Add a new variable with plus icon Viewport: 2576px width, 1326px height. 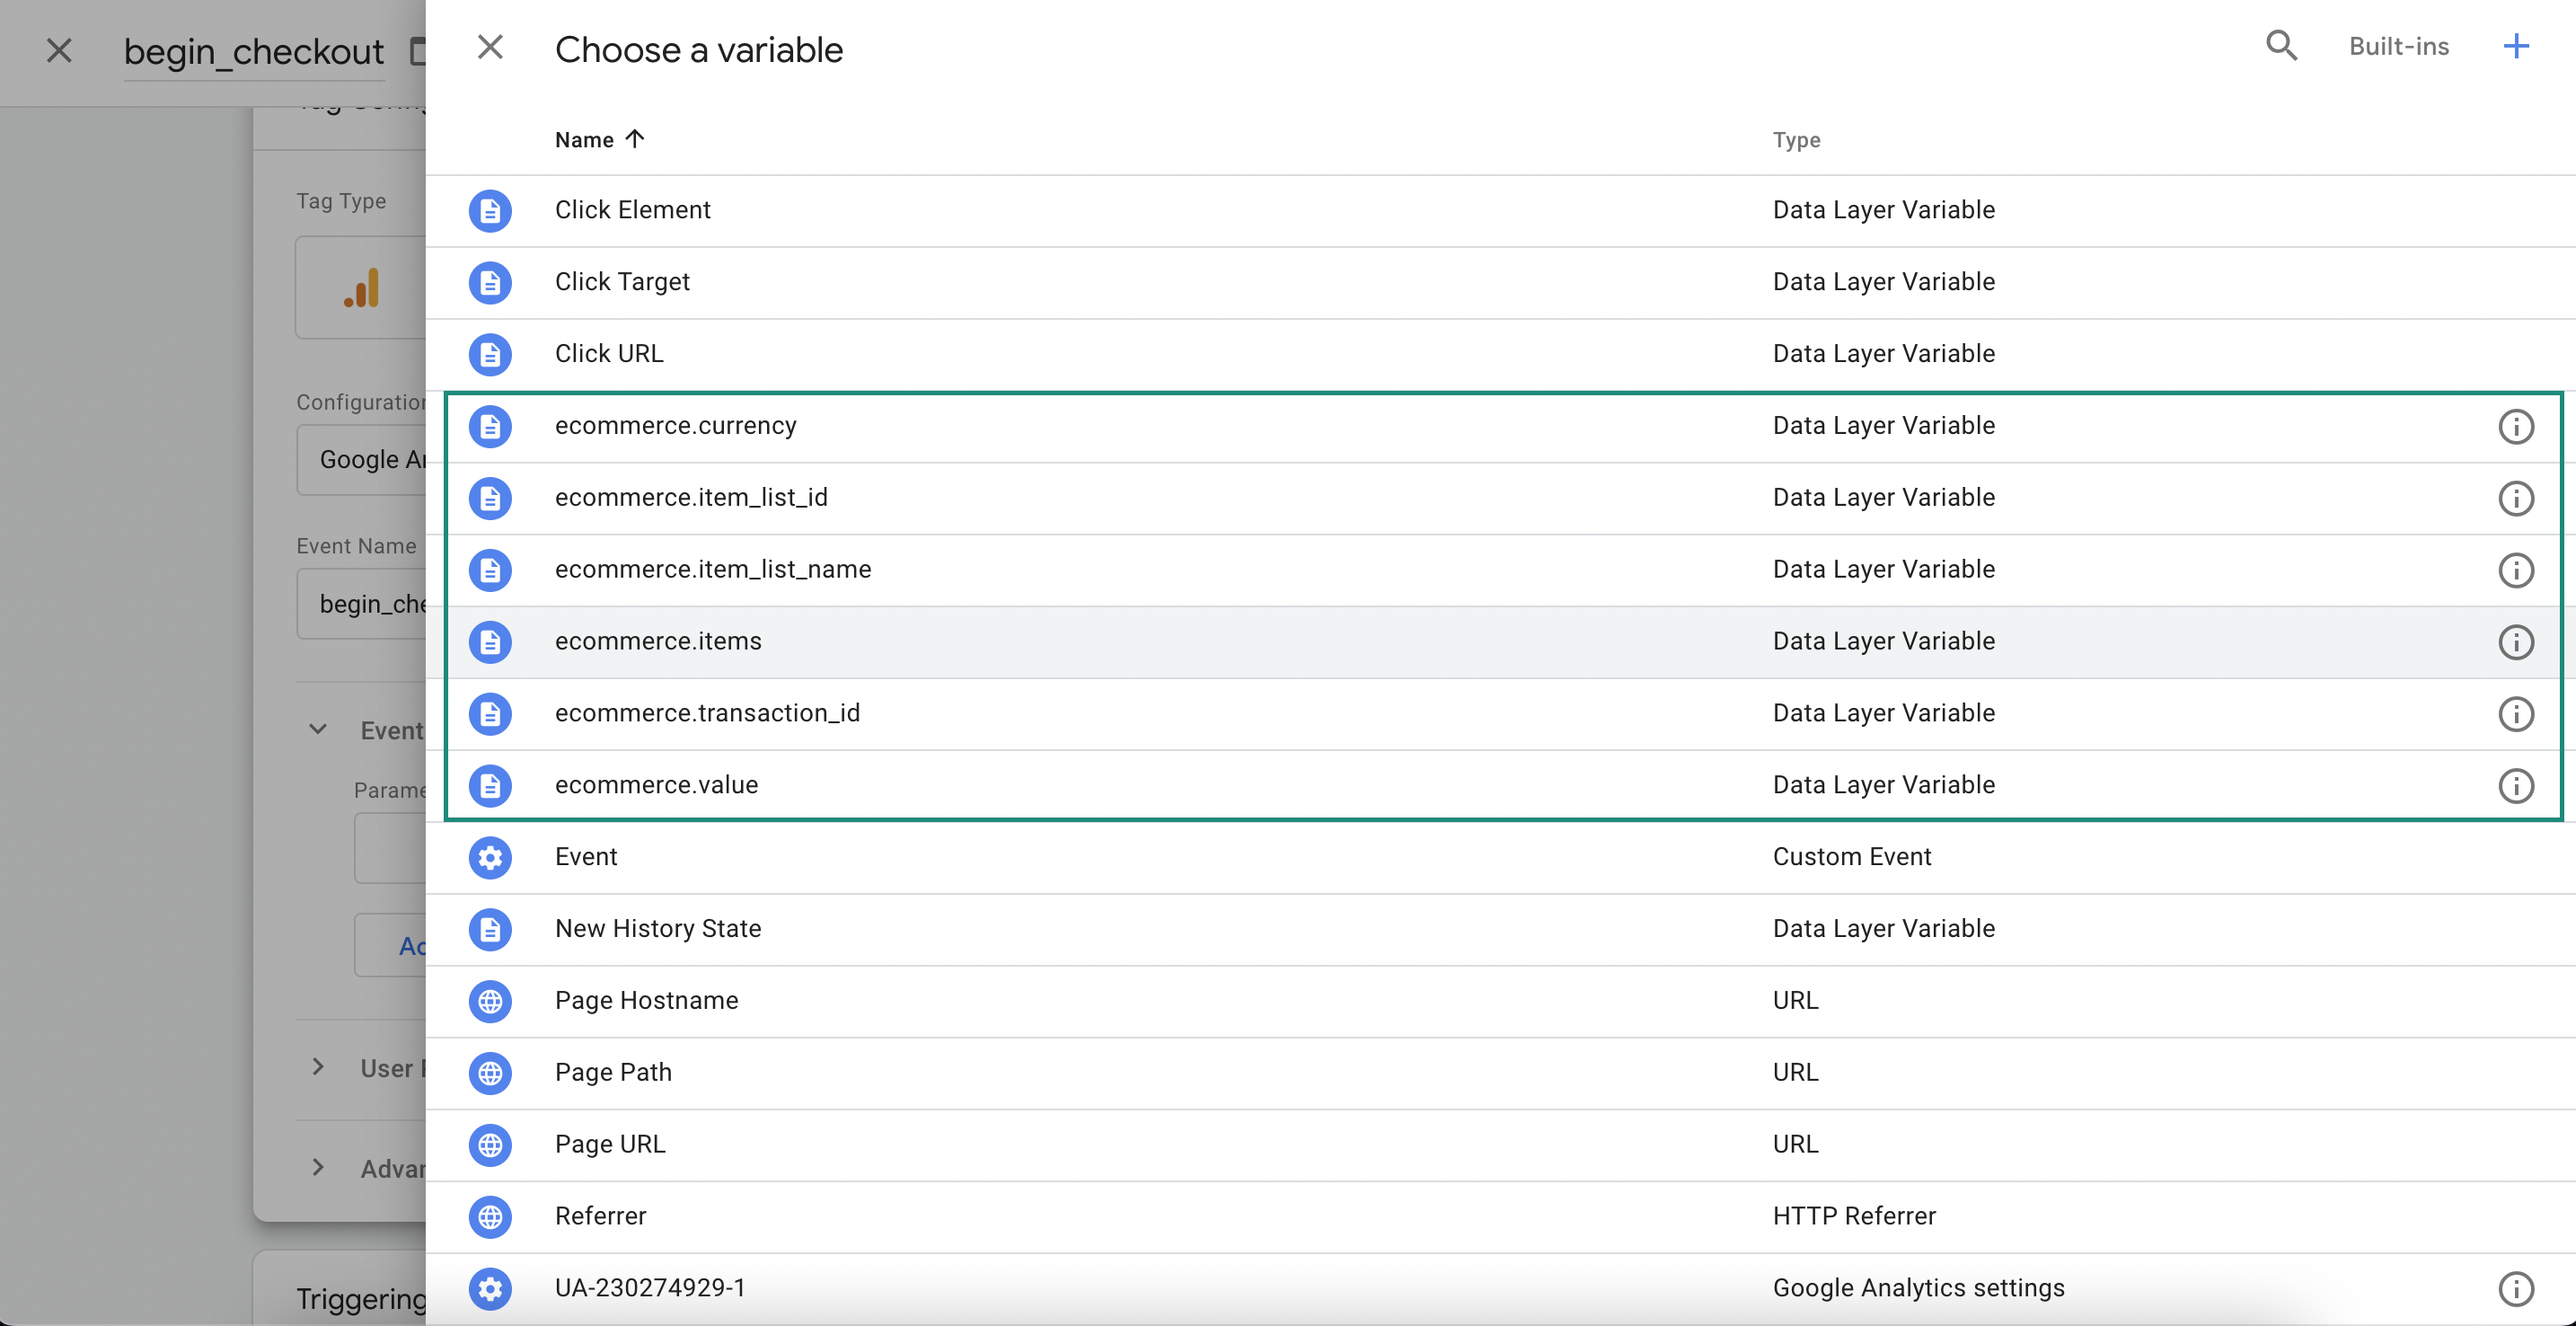coord(2516,46)
